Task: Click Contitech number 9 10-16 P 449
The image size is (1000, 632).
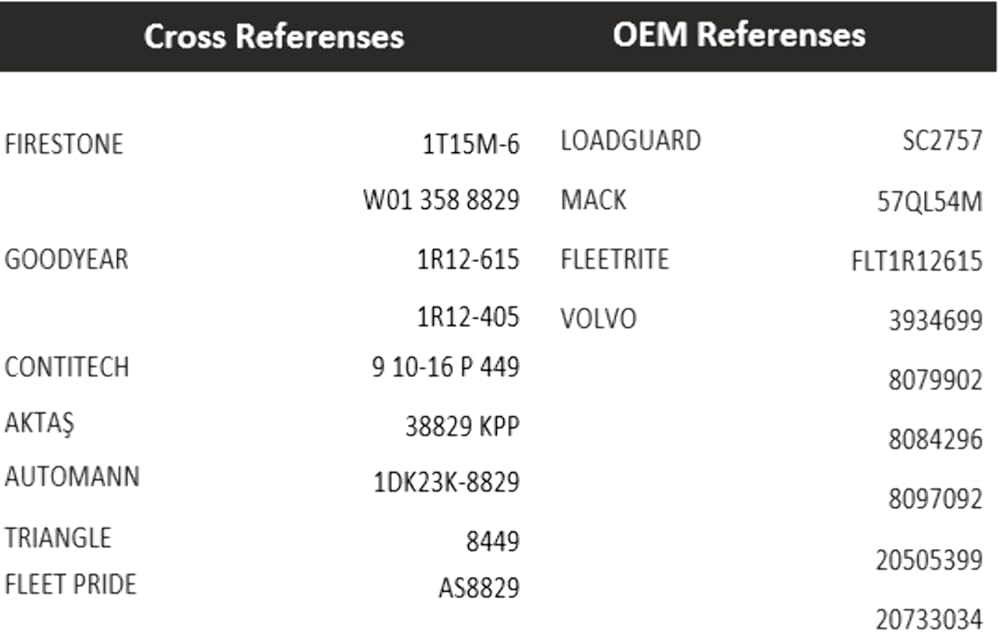Action: [445, 367]
